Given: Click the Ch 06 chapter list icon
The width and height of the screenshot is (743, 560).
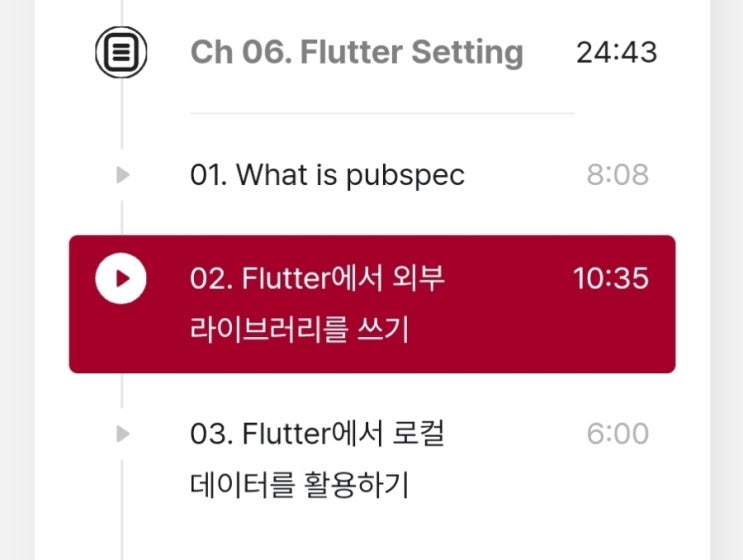Looking at the screenshot, I should pyautogui.click(x=121, y=52).
